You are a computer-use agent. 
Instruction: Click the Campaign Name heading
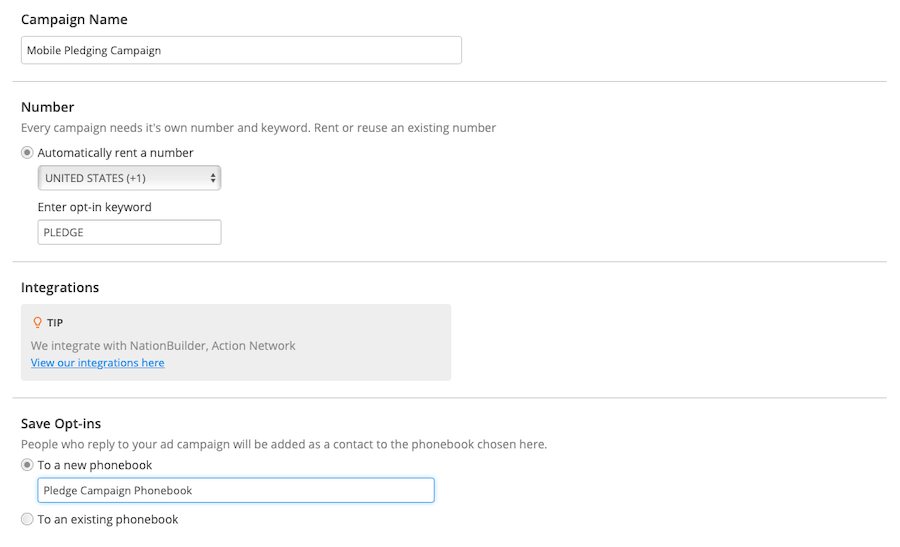74,20
